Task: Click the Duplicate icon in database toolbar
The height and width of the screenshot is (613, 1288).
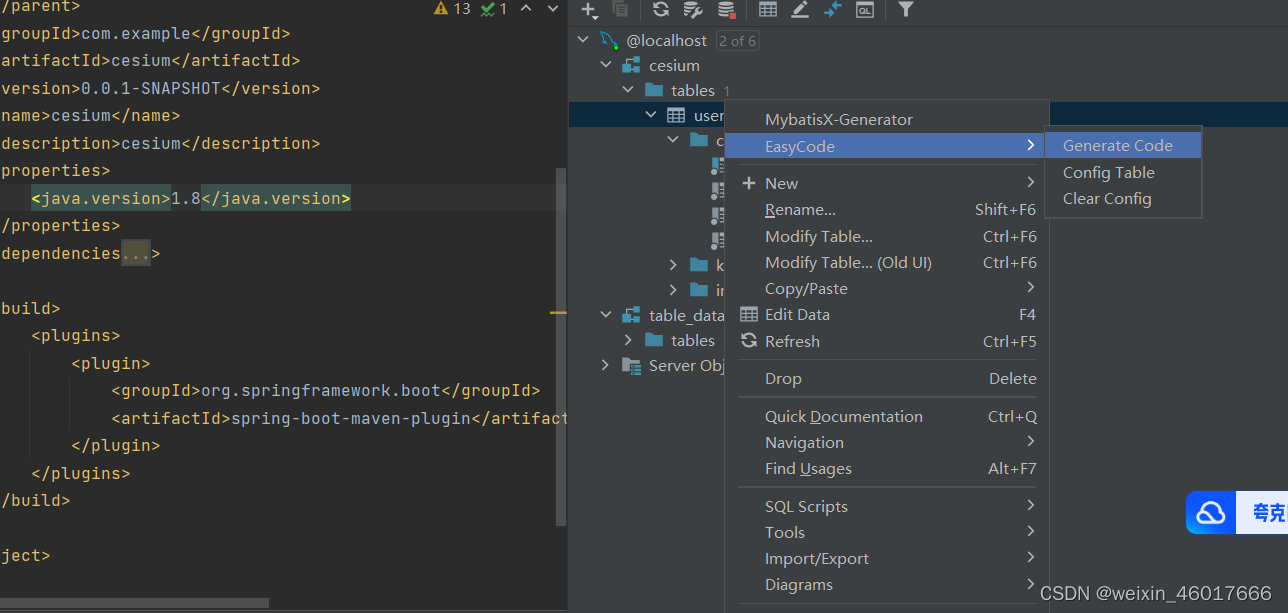Action: [620, 9]
